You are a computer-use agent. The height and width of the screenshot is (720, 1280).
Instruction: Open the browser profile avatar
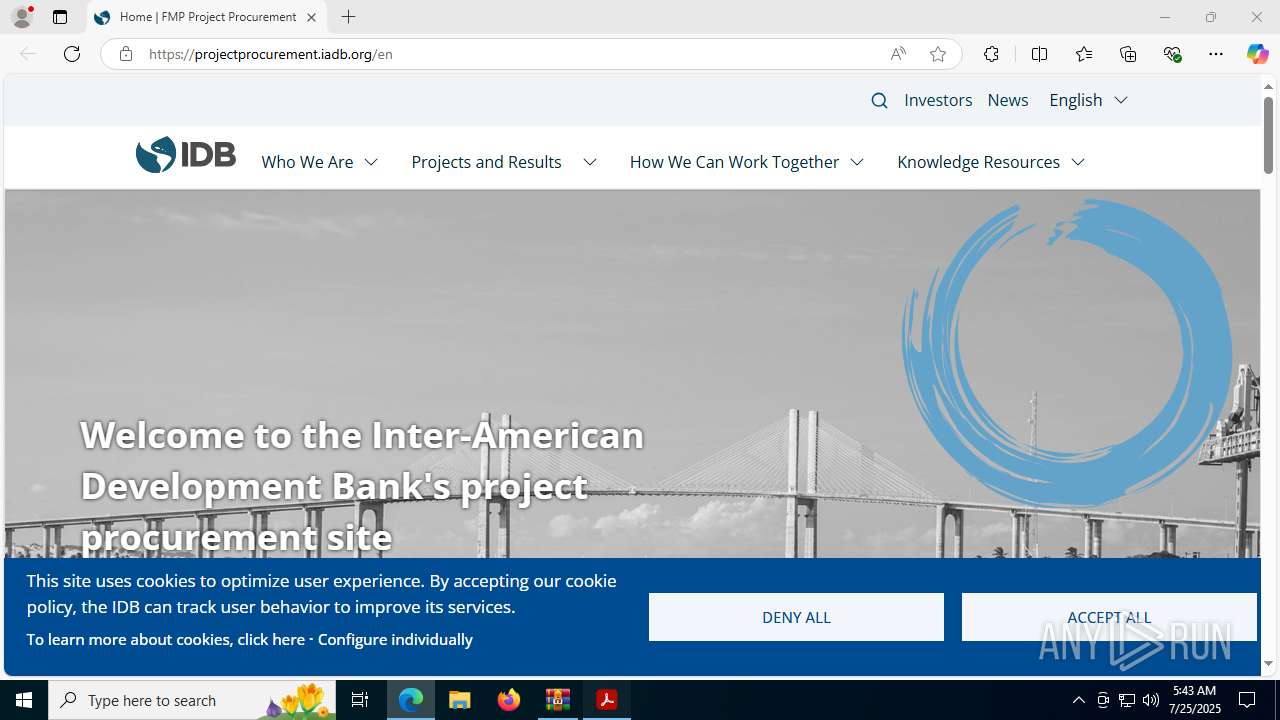click(22, 17)
